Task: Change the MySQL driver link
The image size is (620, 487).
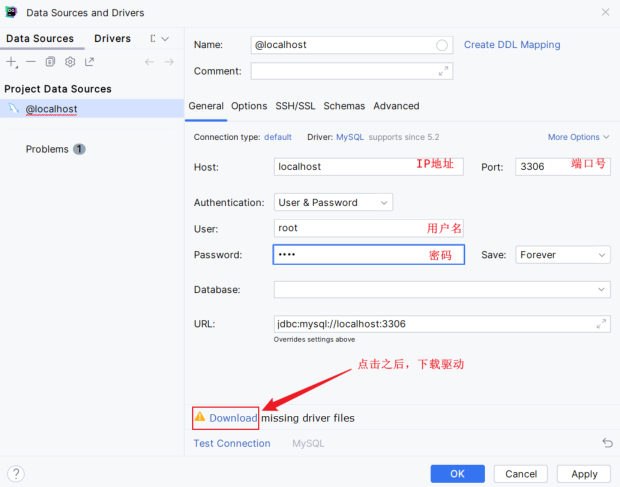Action: [x=350, y=137]
